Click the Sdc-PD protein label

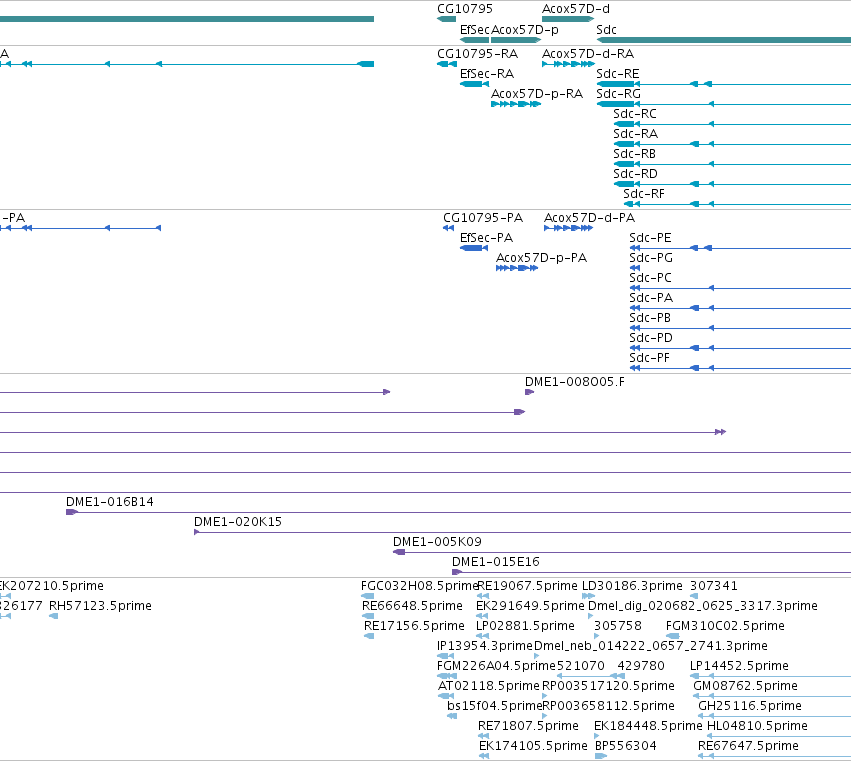coord(651,338)
